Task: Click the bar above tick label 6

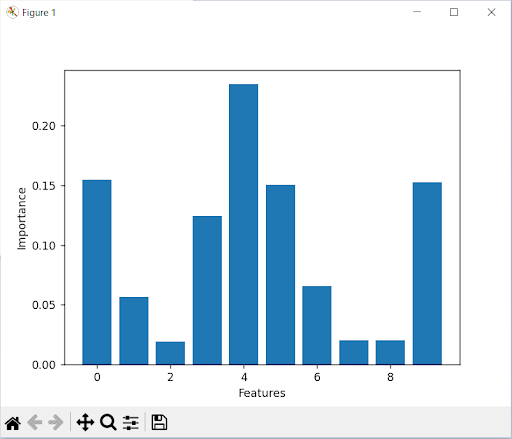Action: [x=317, y=325]
